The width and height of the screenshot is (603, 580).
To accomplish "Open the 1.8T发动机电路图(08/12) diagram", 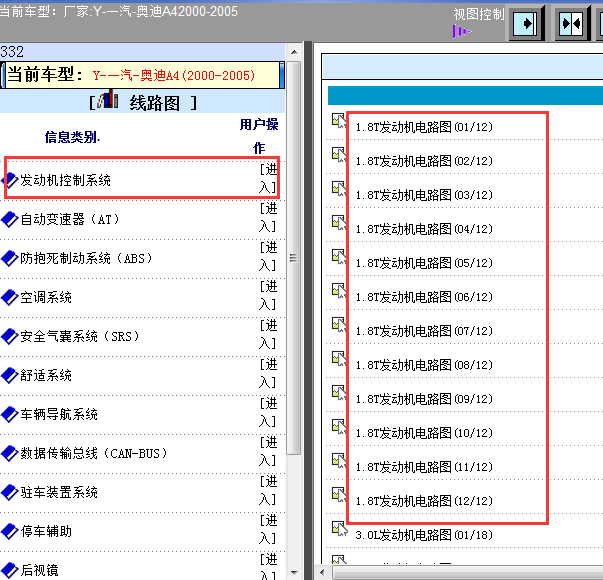I will click(424, 365).
